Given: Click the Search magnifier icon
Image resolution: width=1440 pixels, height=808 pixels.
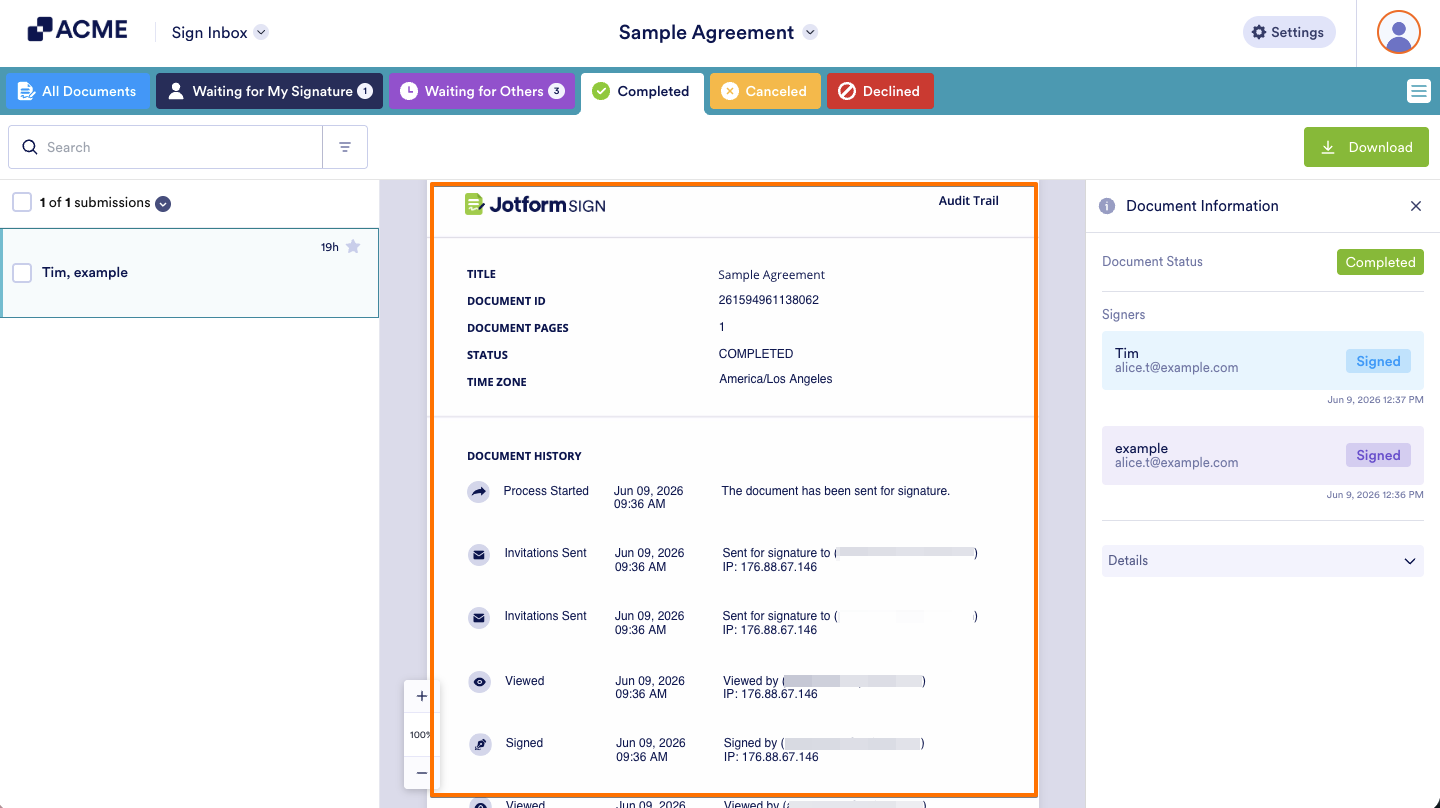Looking at the screenshot, I should click(30, 147).
